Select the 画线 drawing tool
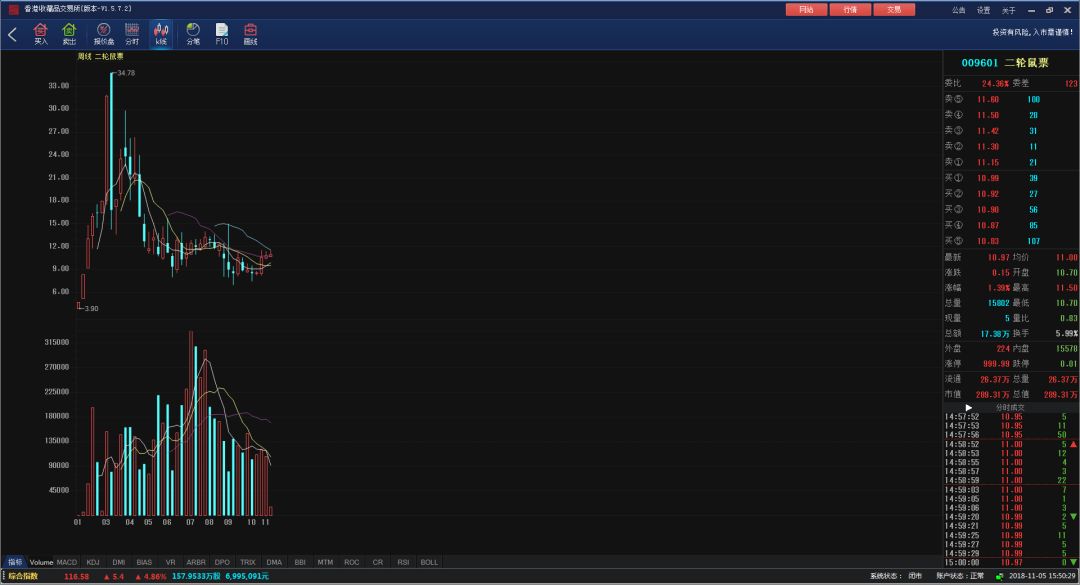The image size is (1080, 585). [250, 34]
